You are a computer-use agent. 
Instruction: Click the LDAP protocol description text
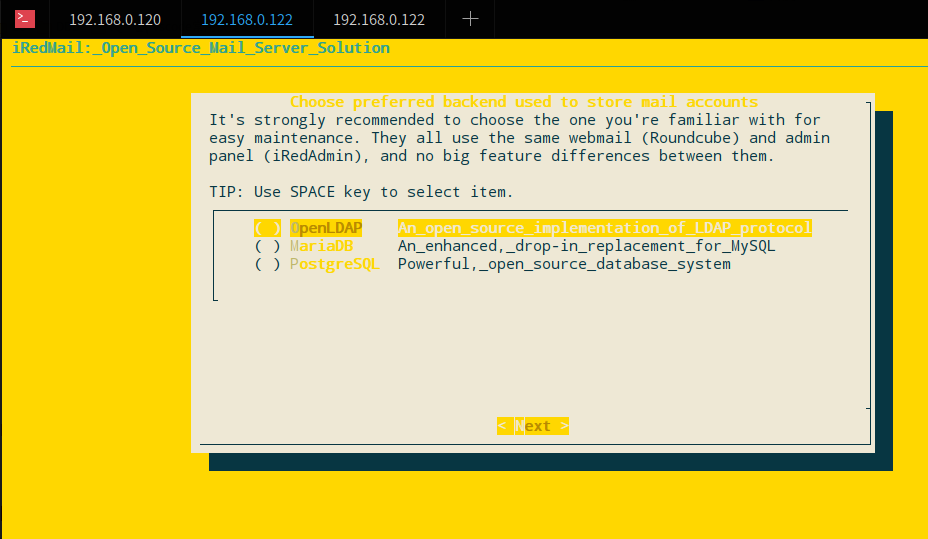click(x=604, y=228)
